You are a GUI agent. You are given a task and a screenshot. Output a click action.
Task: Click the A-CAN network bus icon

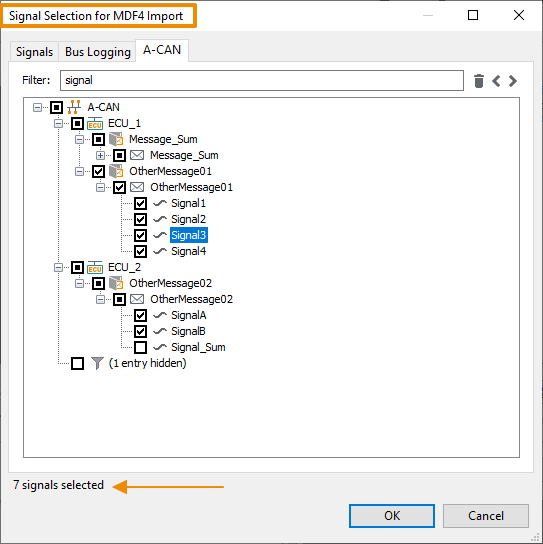click(74, 107)
